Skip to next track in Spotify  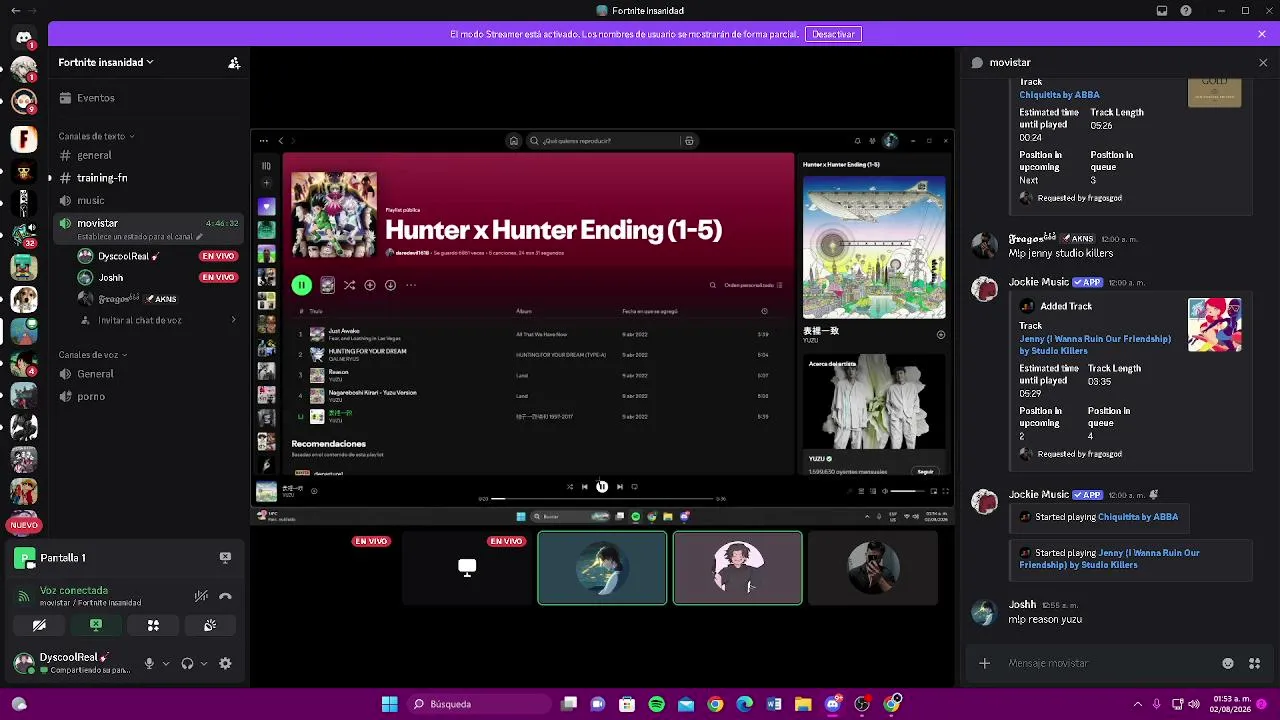[x=619, y=487]
